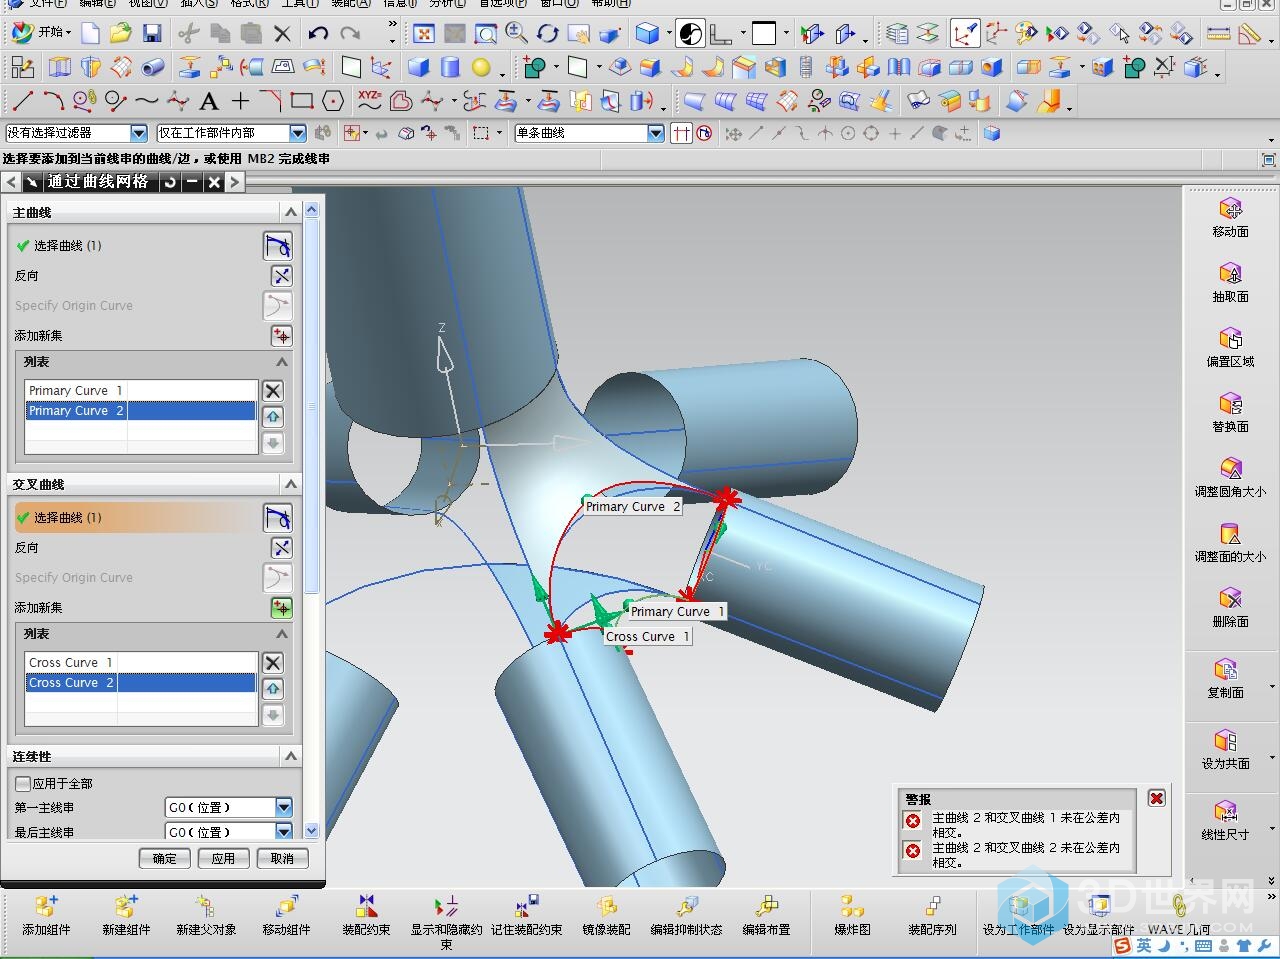Select the Zoom in/out magnifier tool

(x=517, y=34)
